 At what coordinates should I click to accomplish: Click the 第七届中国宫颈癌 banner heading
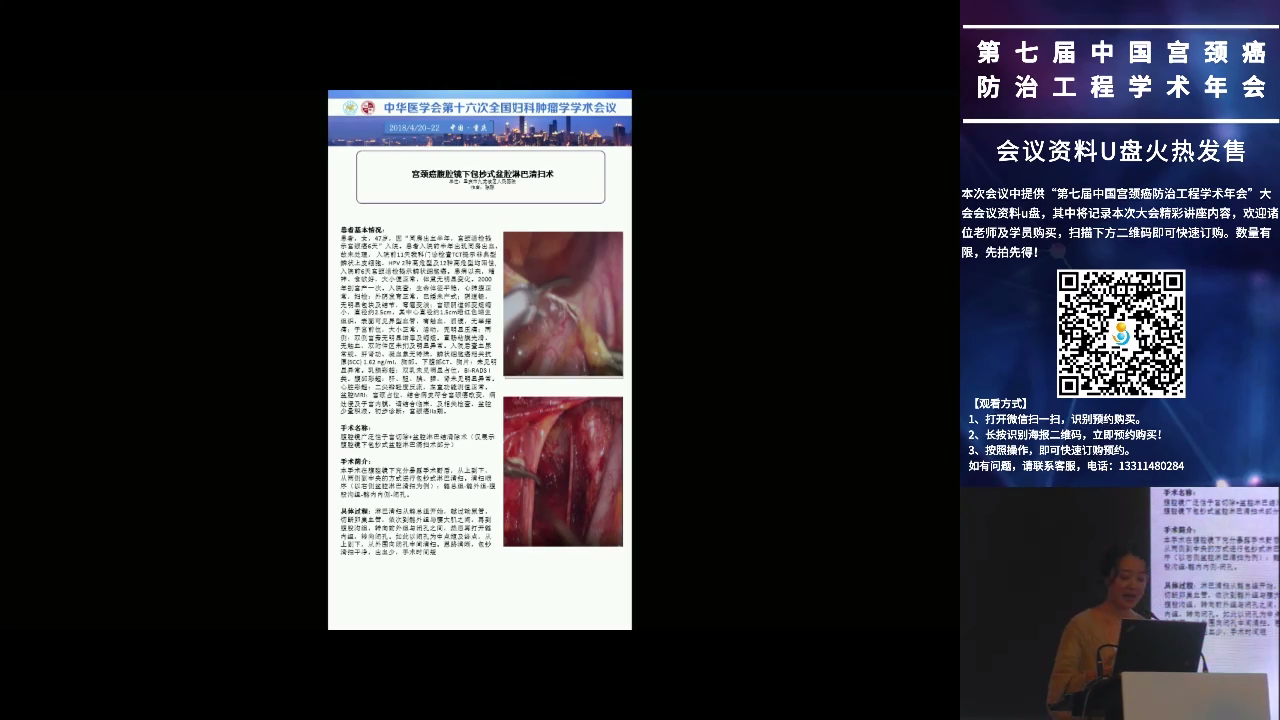(1120, 52)
